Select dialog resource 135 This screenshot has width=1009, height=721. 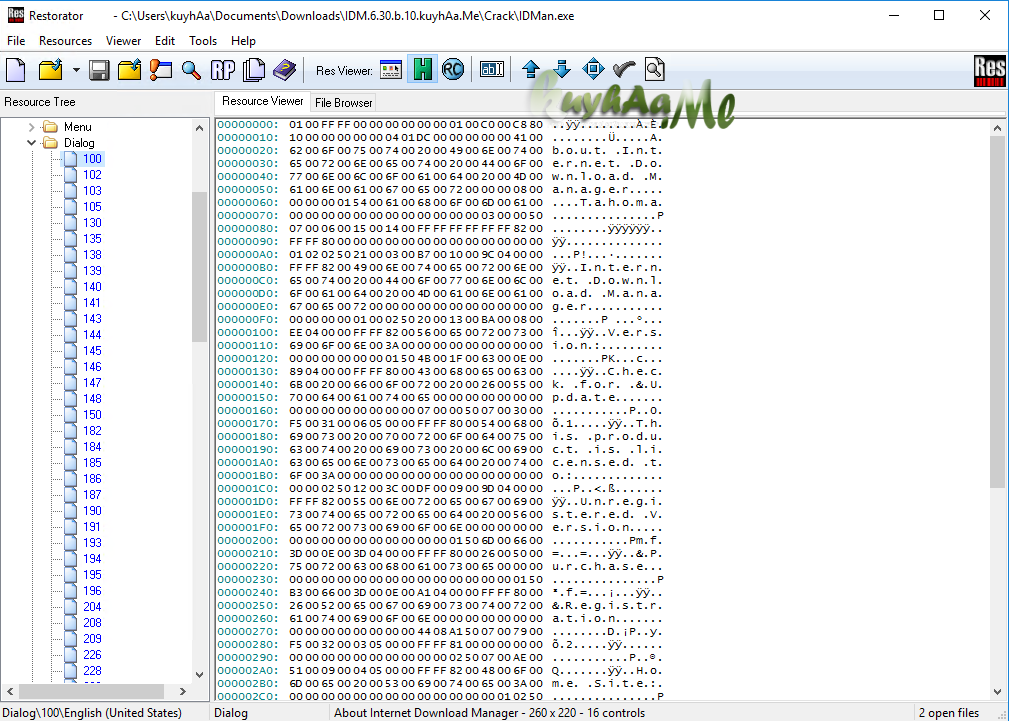[92, 239]
